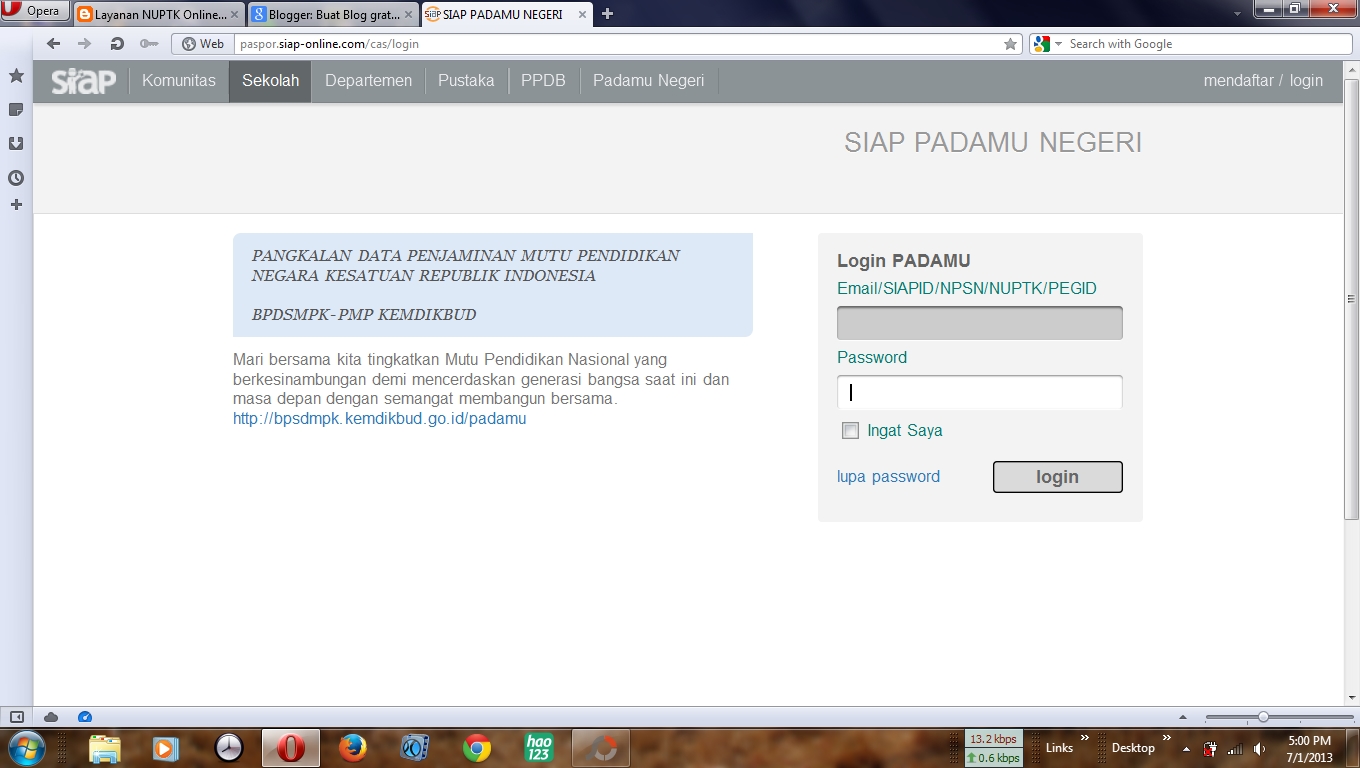1360x768 pixels.
Task: Click the SIAP logo in the header
Action: point(84,81)
